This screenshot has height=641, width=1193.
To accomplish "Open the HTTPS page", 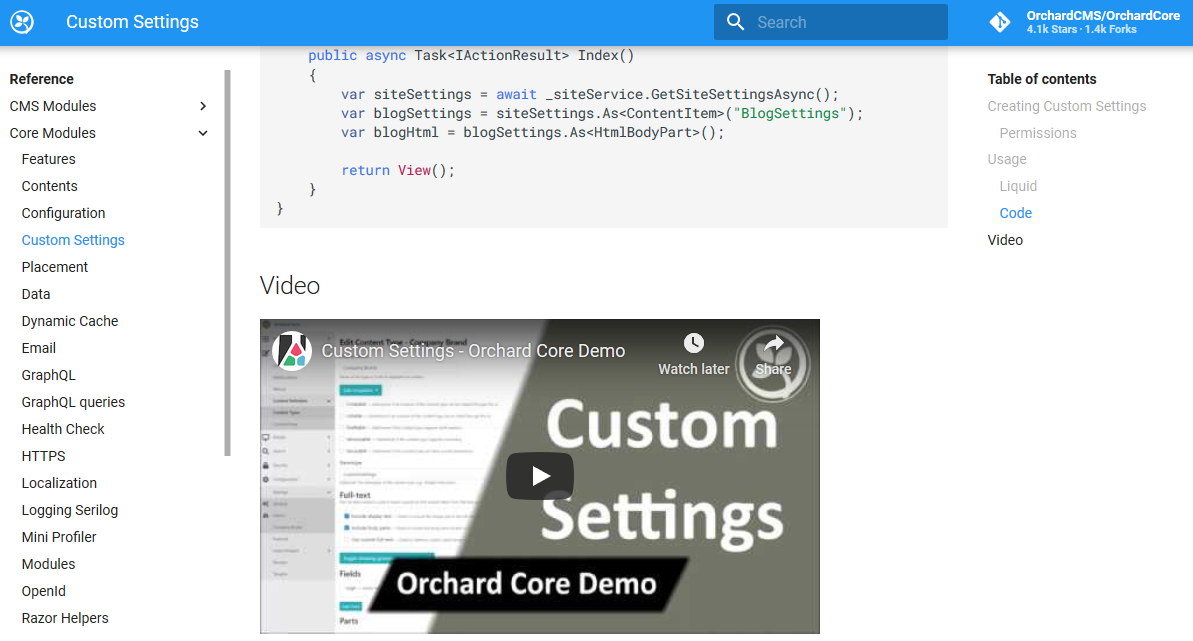I will [x=43, y=456].
